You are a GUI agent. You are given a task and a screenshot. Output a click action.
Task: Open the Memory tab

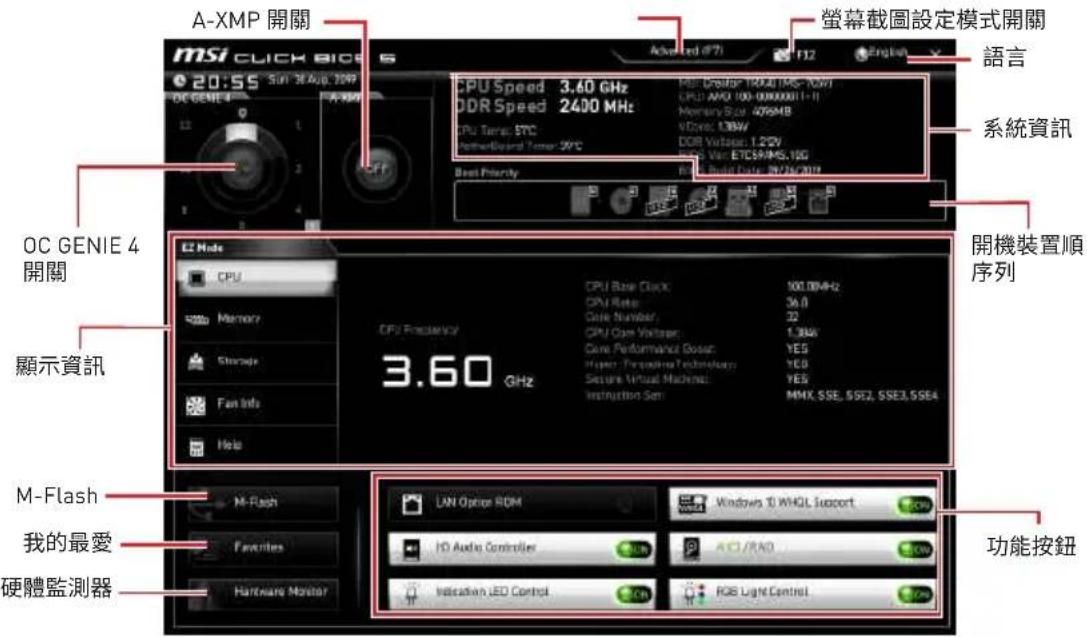(x=257, y=319)
